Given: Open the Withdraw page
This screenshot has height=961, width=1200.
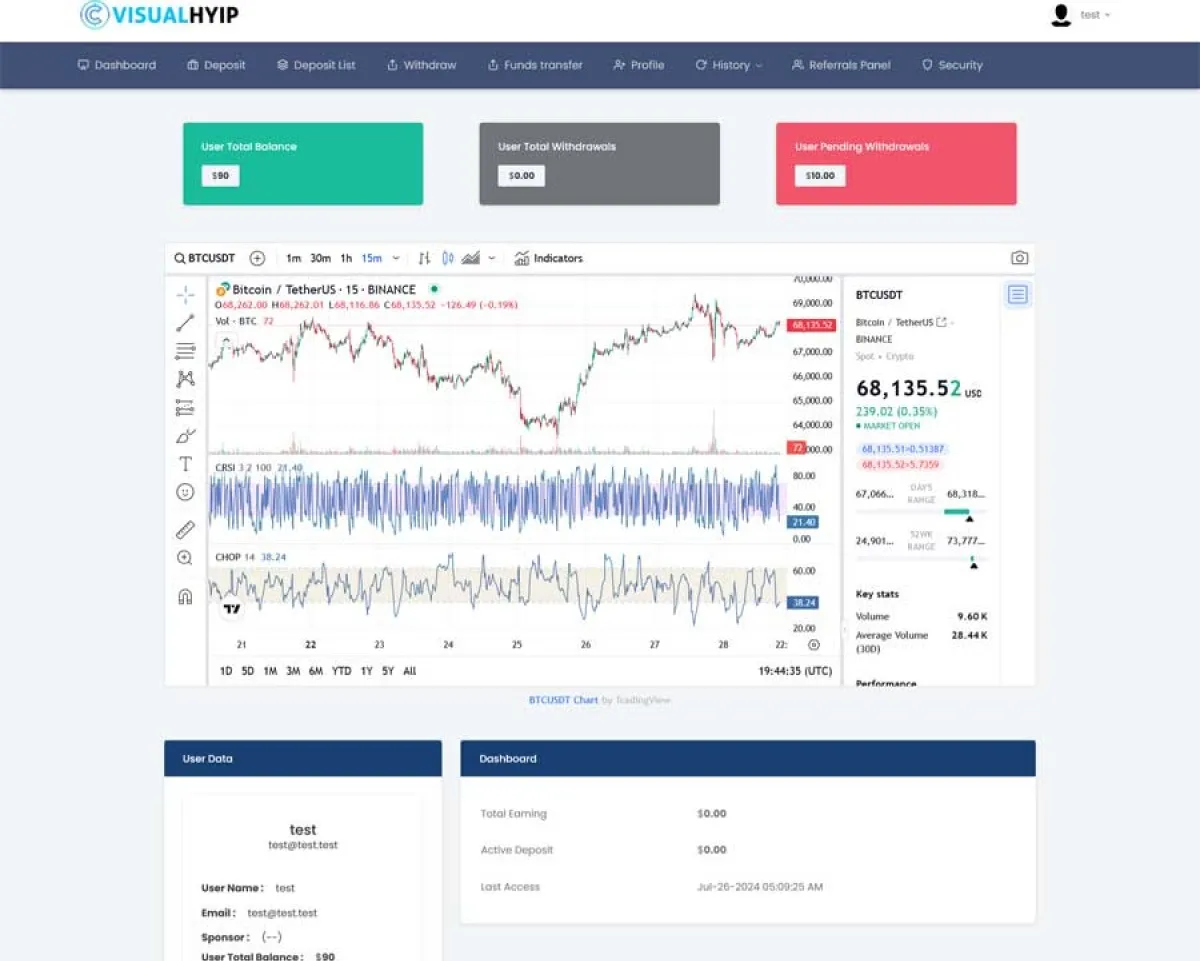Looking at the screenshot, I should tap(421, 65).
